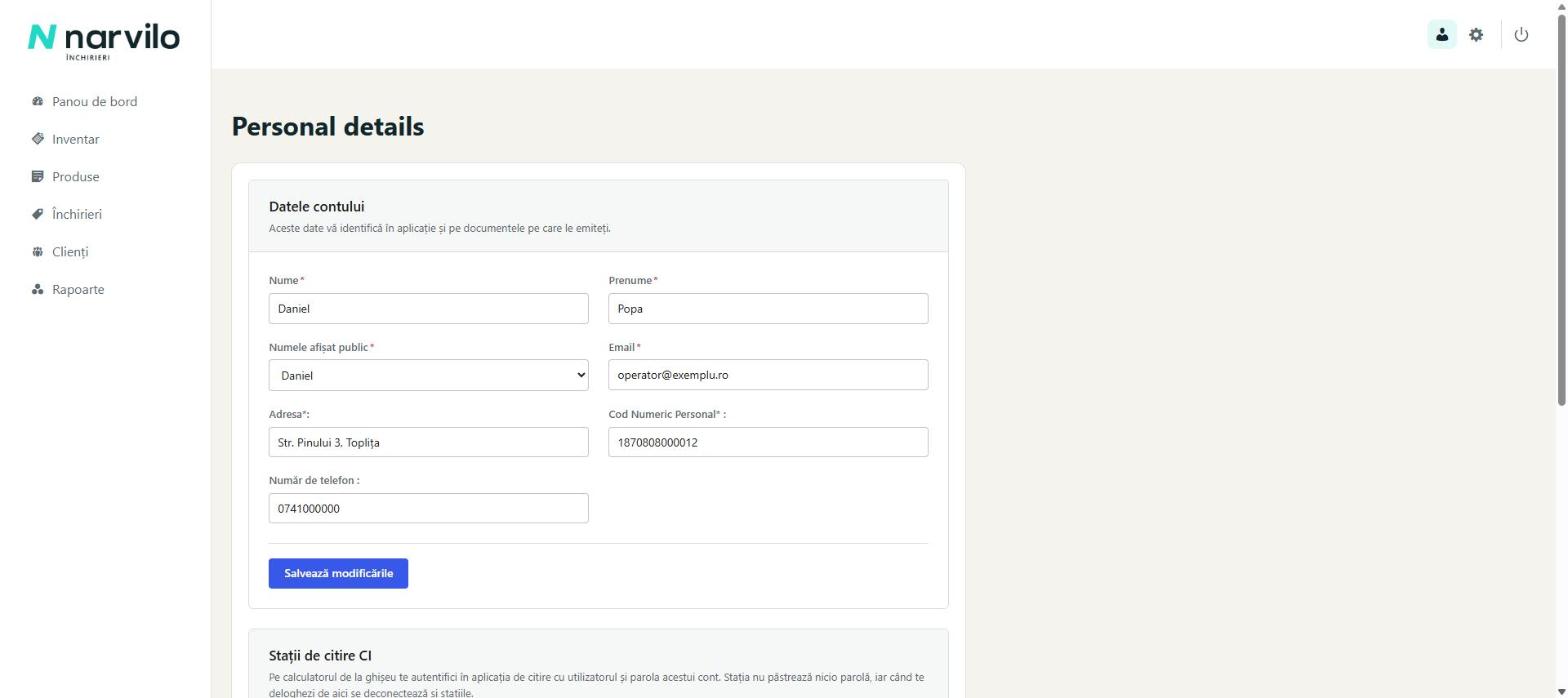Click the Produse sidebar icon

click(x=38, y=176)
